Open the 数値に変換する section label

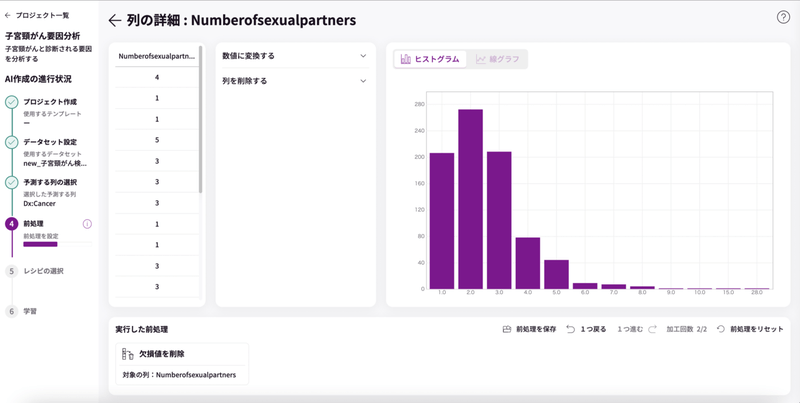pyautogui.click(x=248, y=56)
